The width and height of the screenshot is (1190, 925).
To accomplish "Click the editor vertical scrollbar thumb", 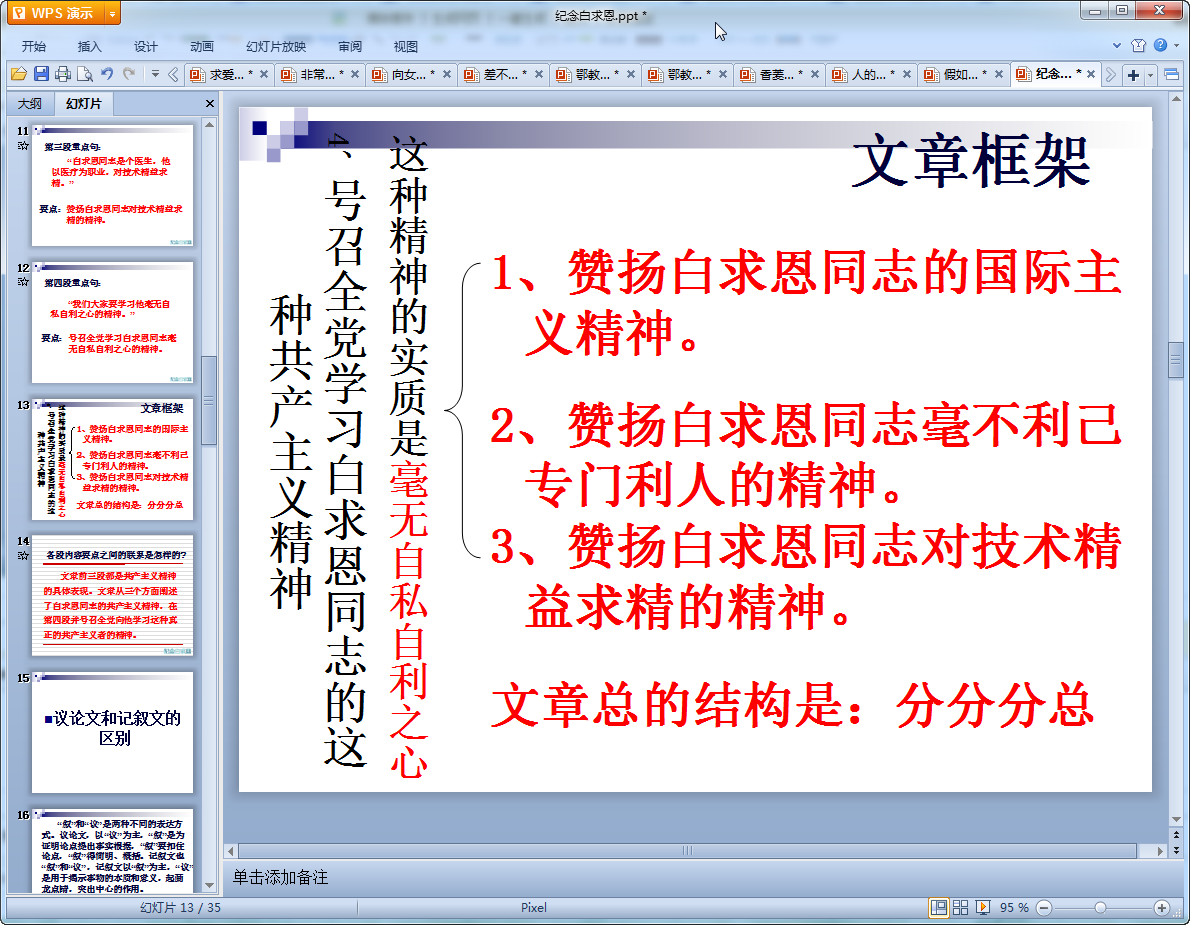I will 1176,361.
